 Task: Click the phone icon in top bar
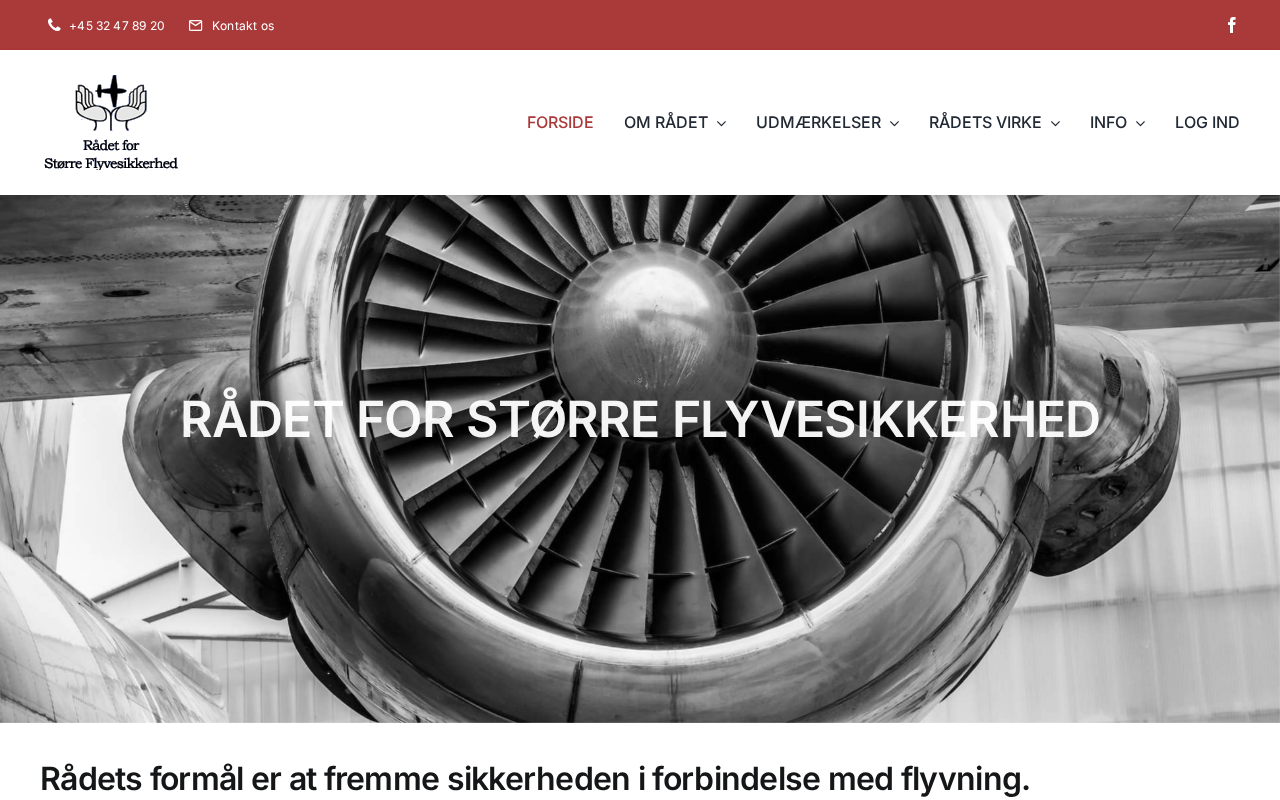click(54, 25)
